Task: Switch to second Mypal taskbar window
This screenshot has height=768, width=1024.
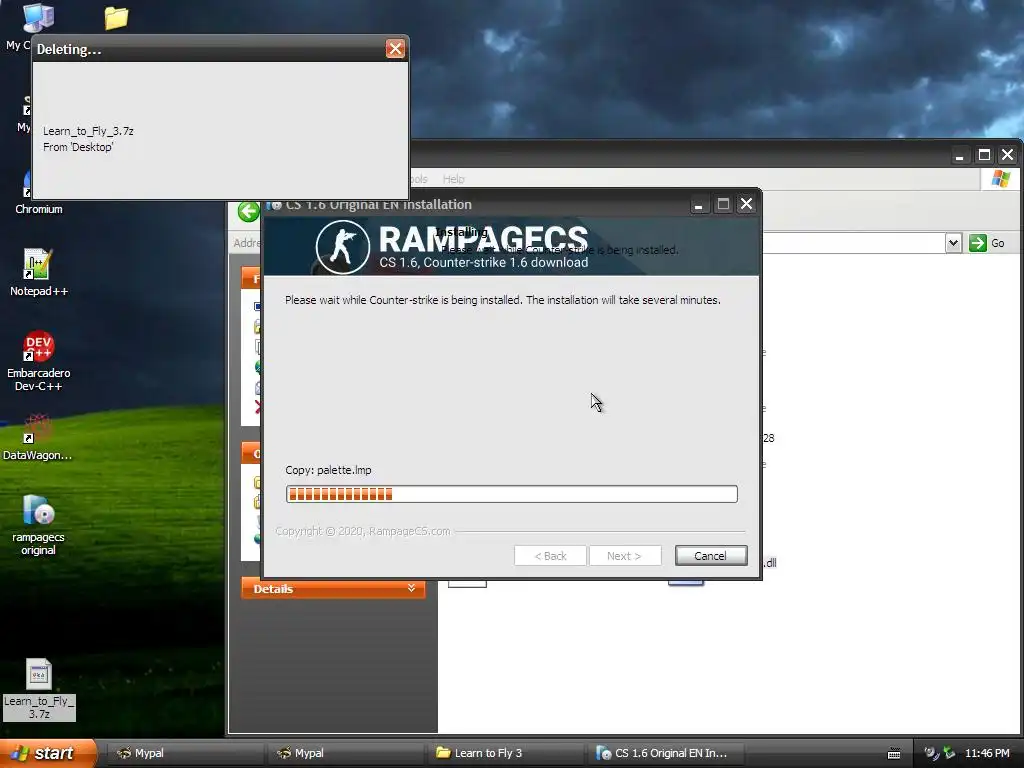Action: point(344,753)
